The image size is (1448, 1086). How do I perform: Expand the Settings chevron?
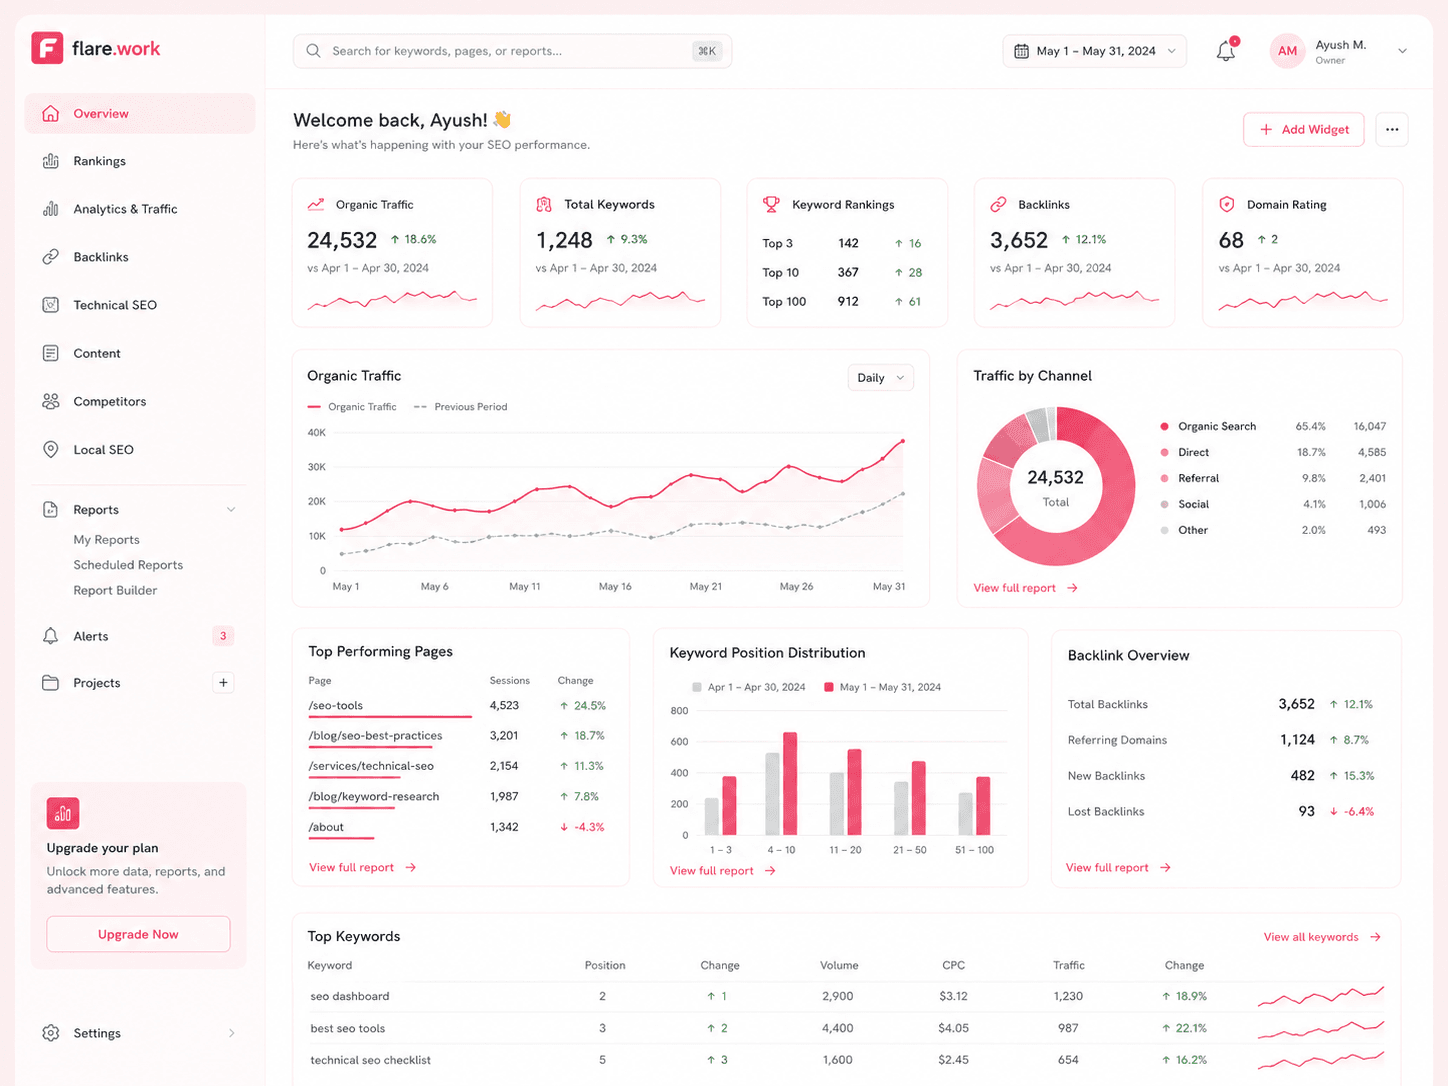tap(231, 1033)
